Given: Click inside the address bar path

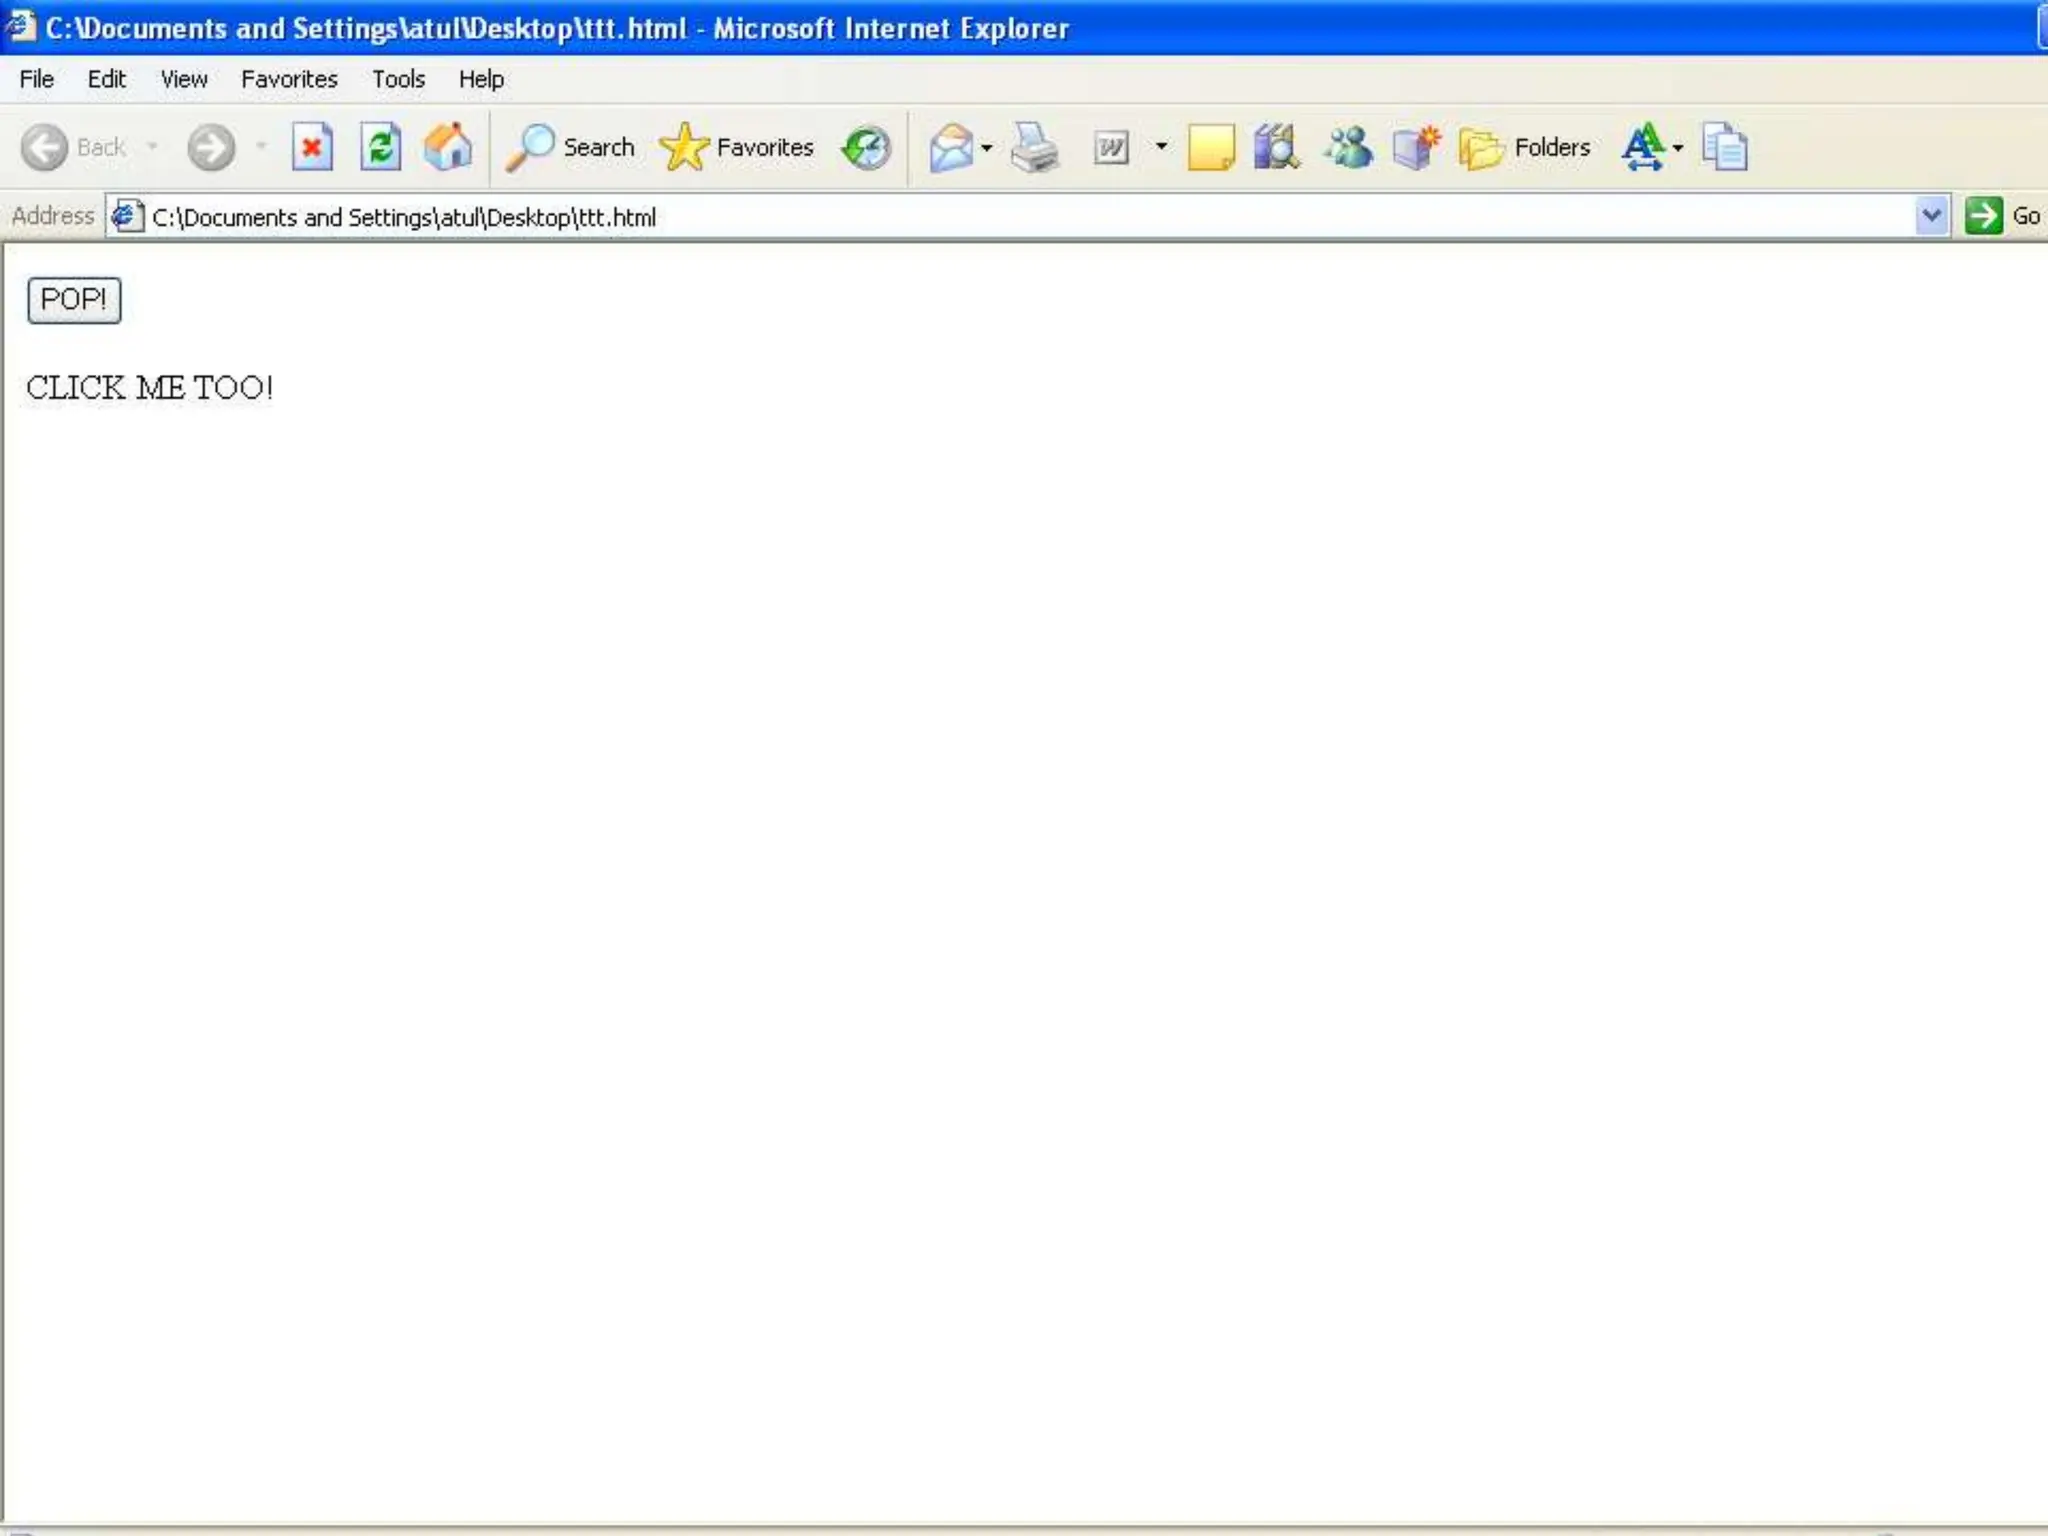Looking at the screenshot, I should pos(404,217).
